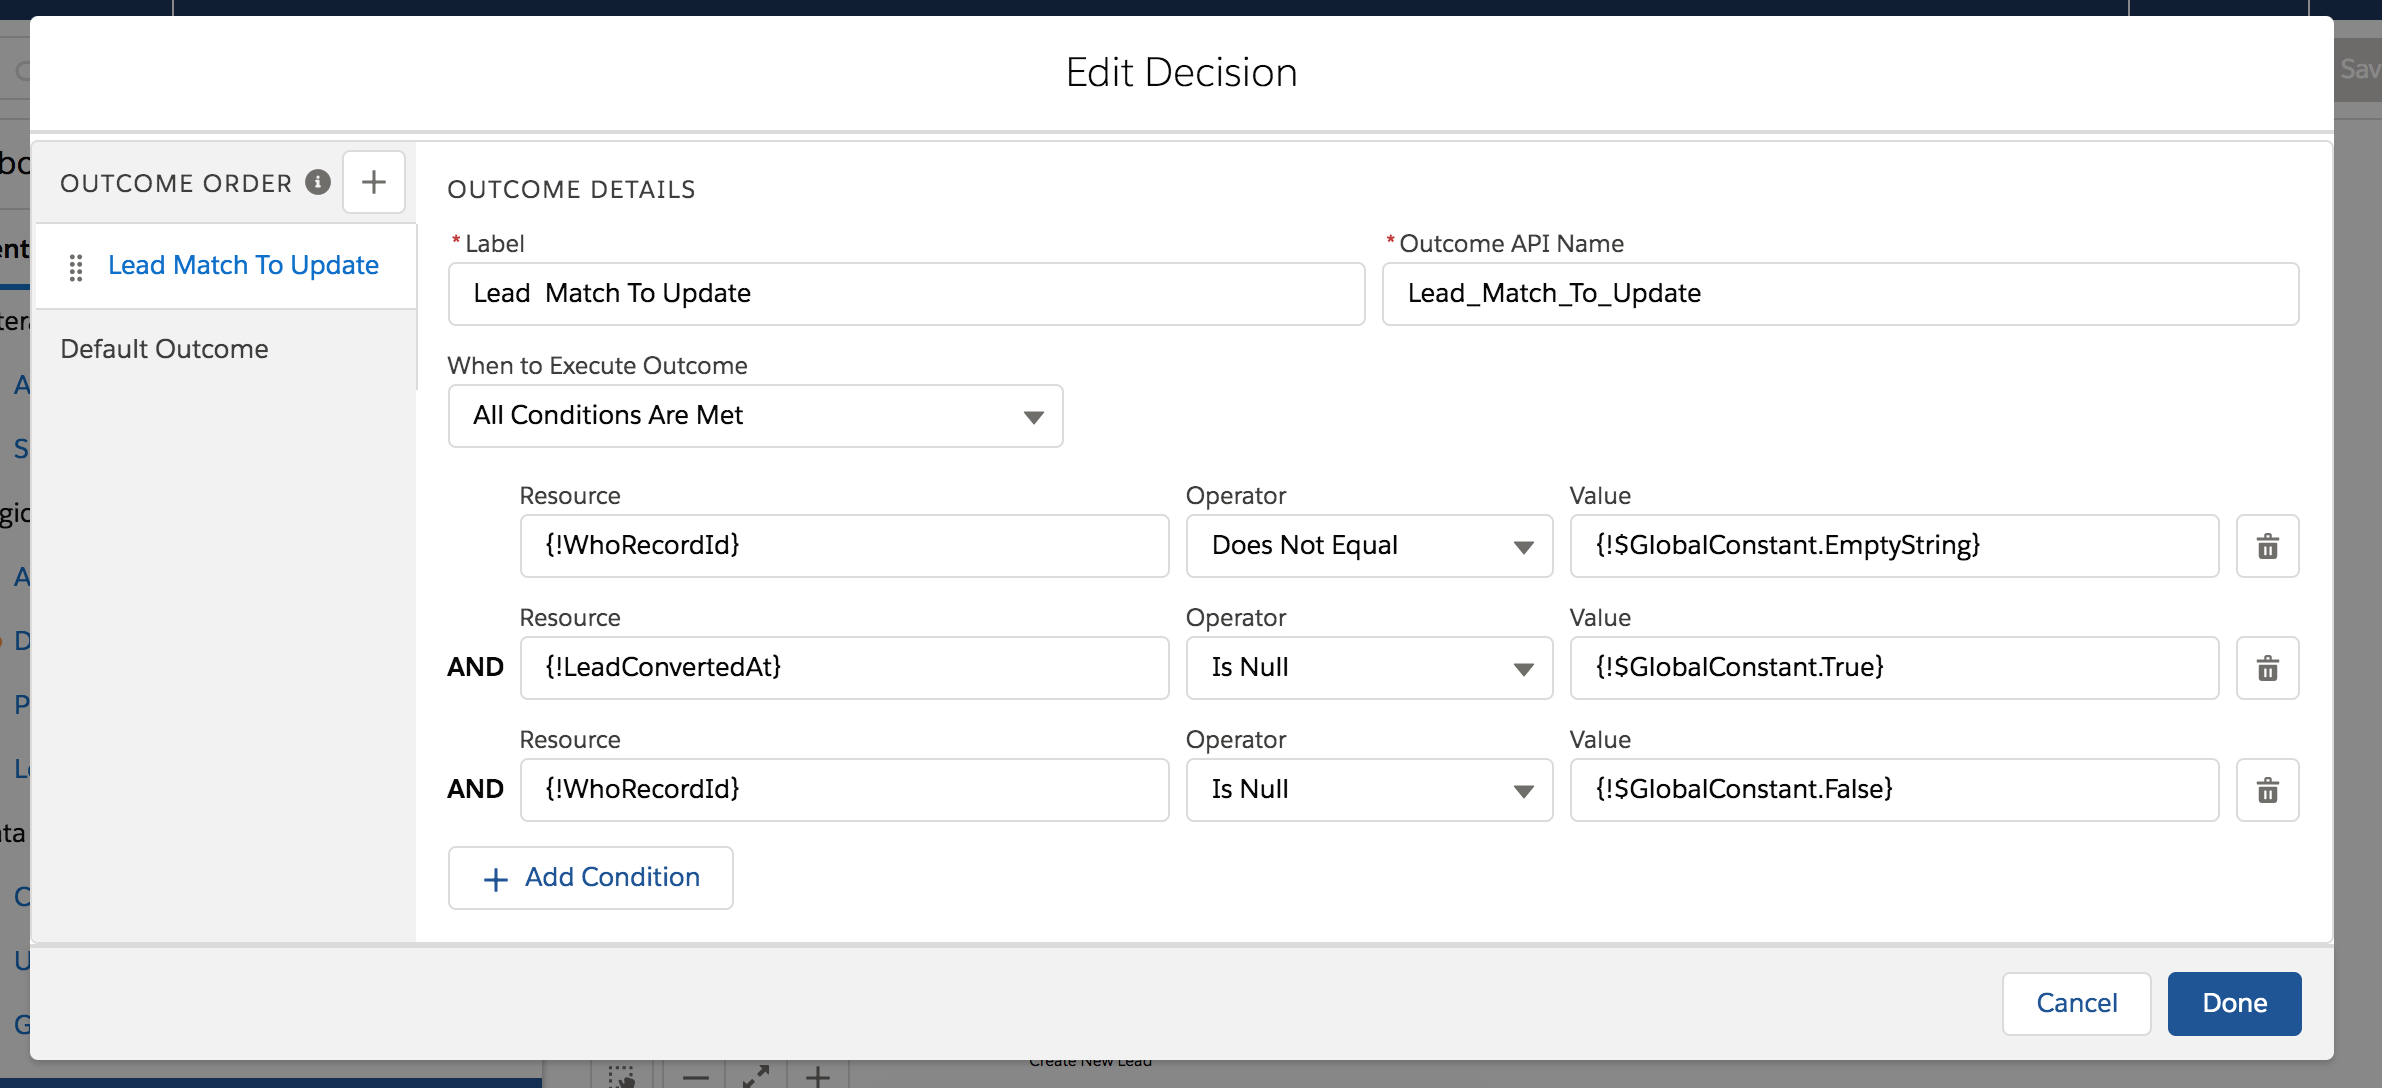The image size is (2382, 1088).
Task: Click the GlobalConstant.EmptyString value field
Action: click(1893, 546)
